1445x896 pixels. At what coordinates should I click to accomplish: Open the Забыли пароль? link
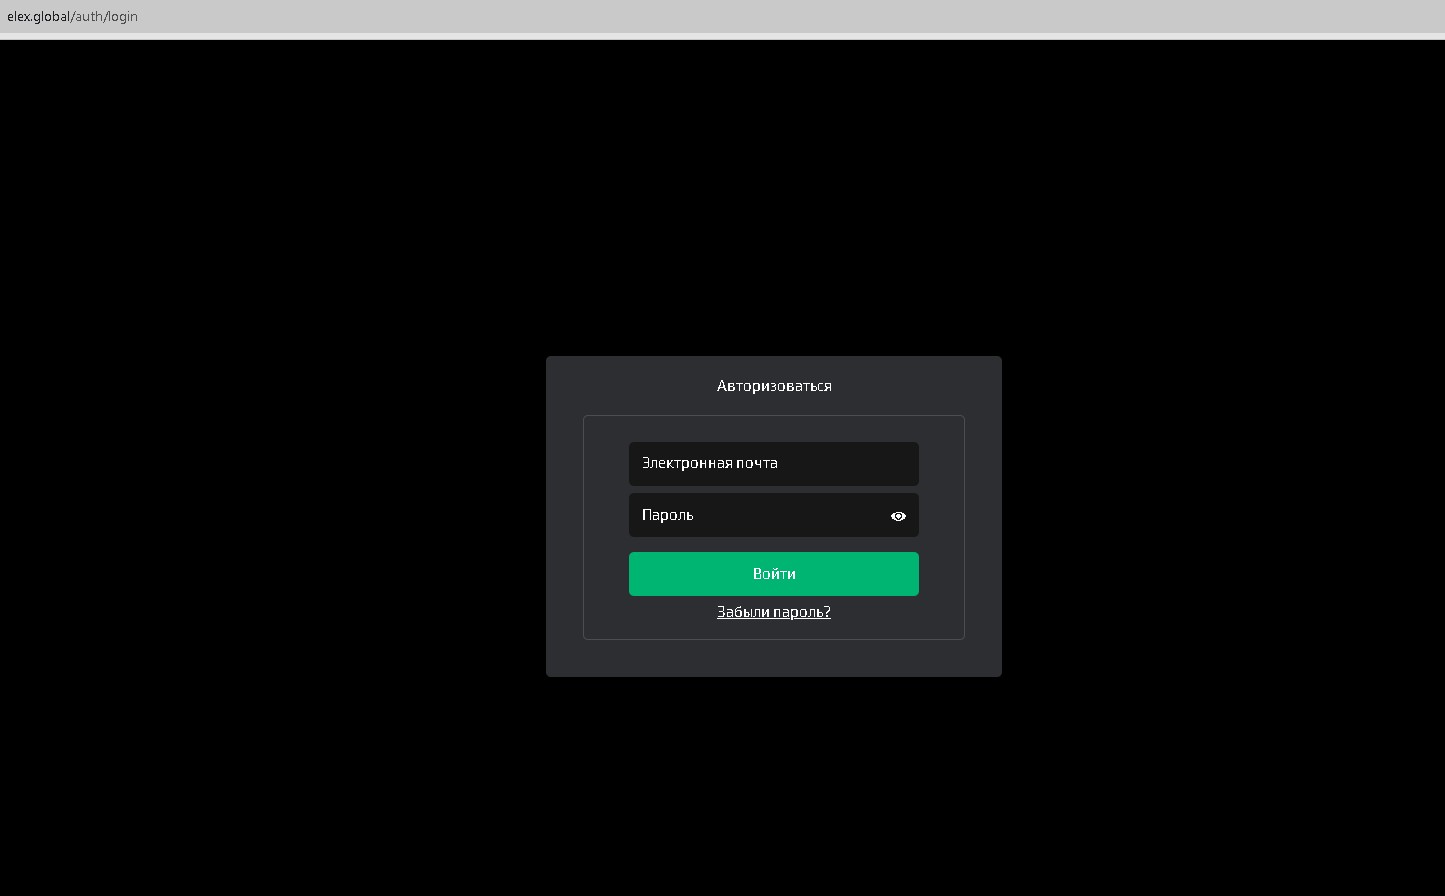point(773,612)
